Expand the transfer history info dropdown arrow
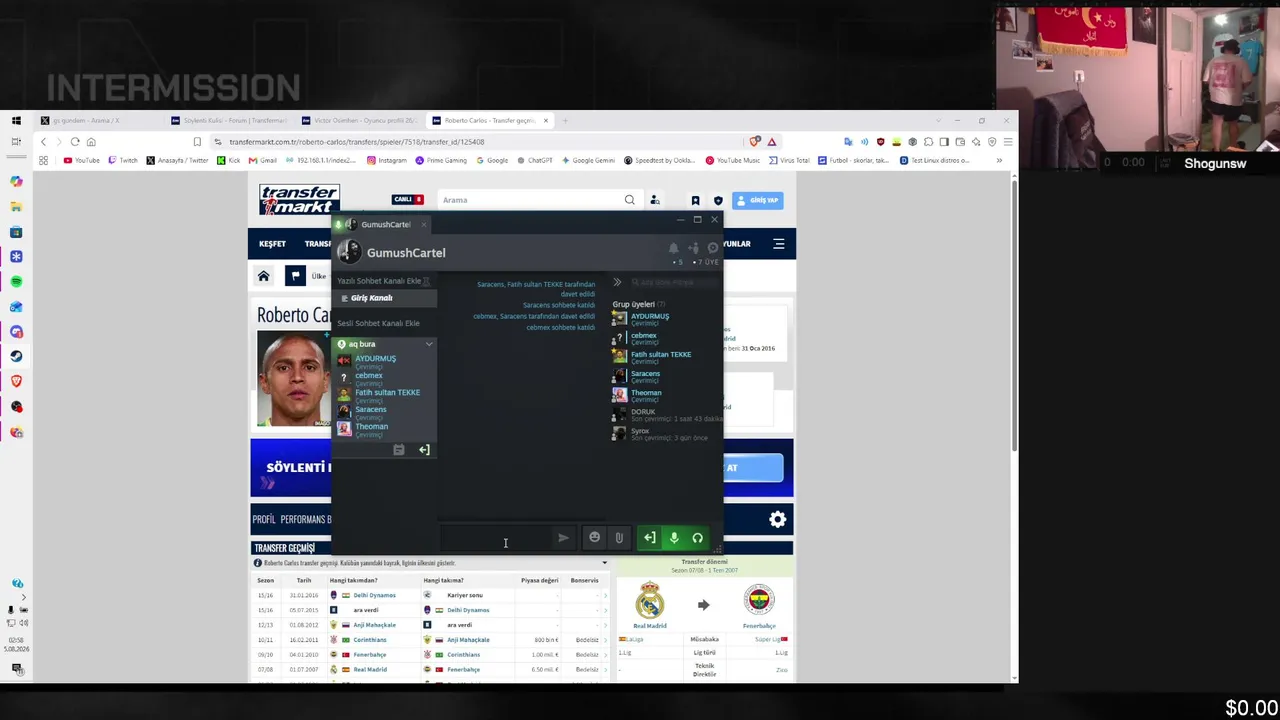Viewport: 1280px width, 720px height. click(x=604, y=563)
